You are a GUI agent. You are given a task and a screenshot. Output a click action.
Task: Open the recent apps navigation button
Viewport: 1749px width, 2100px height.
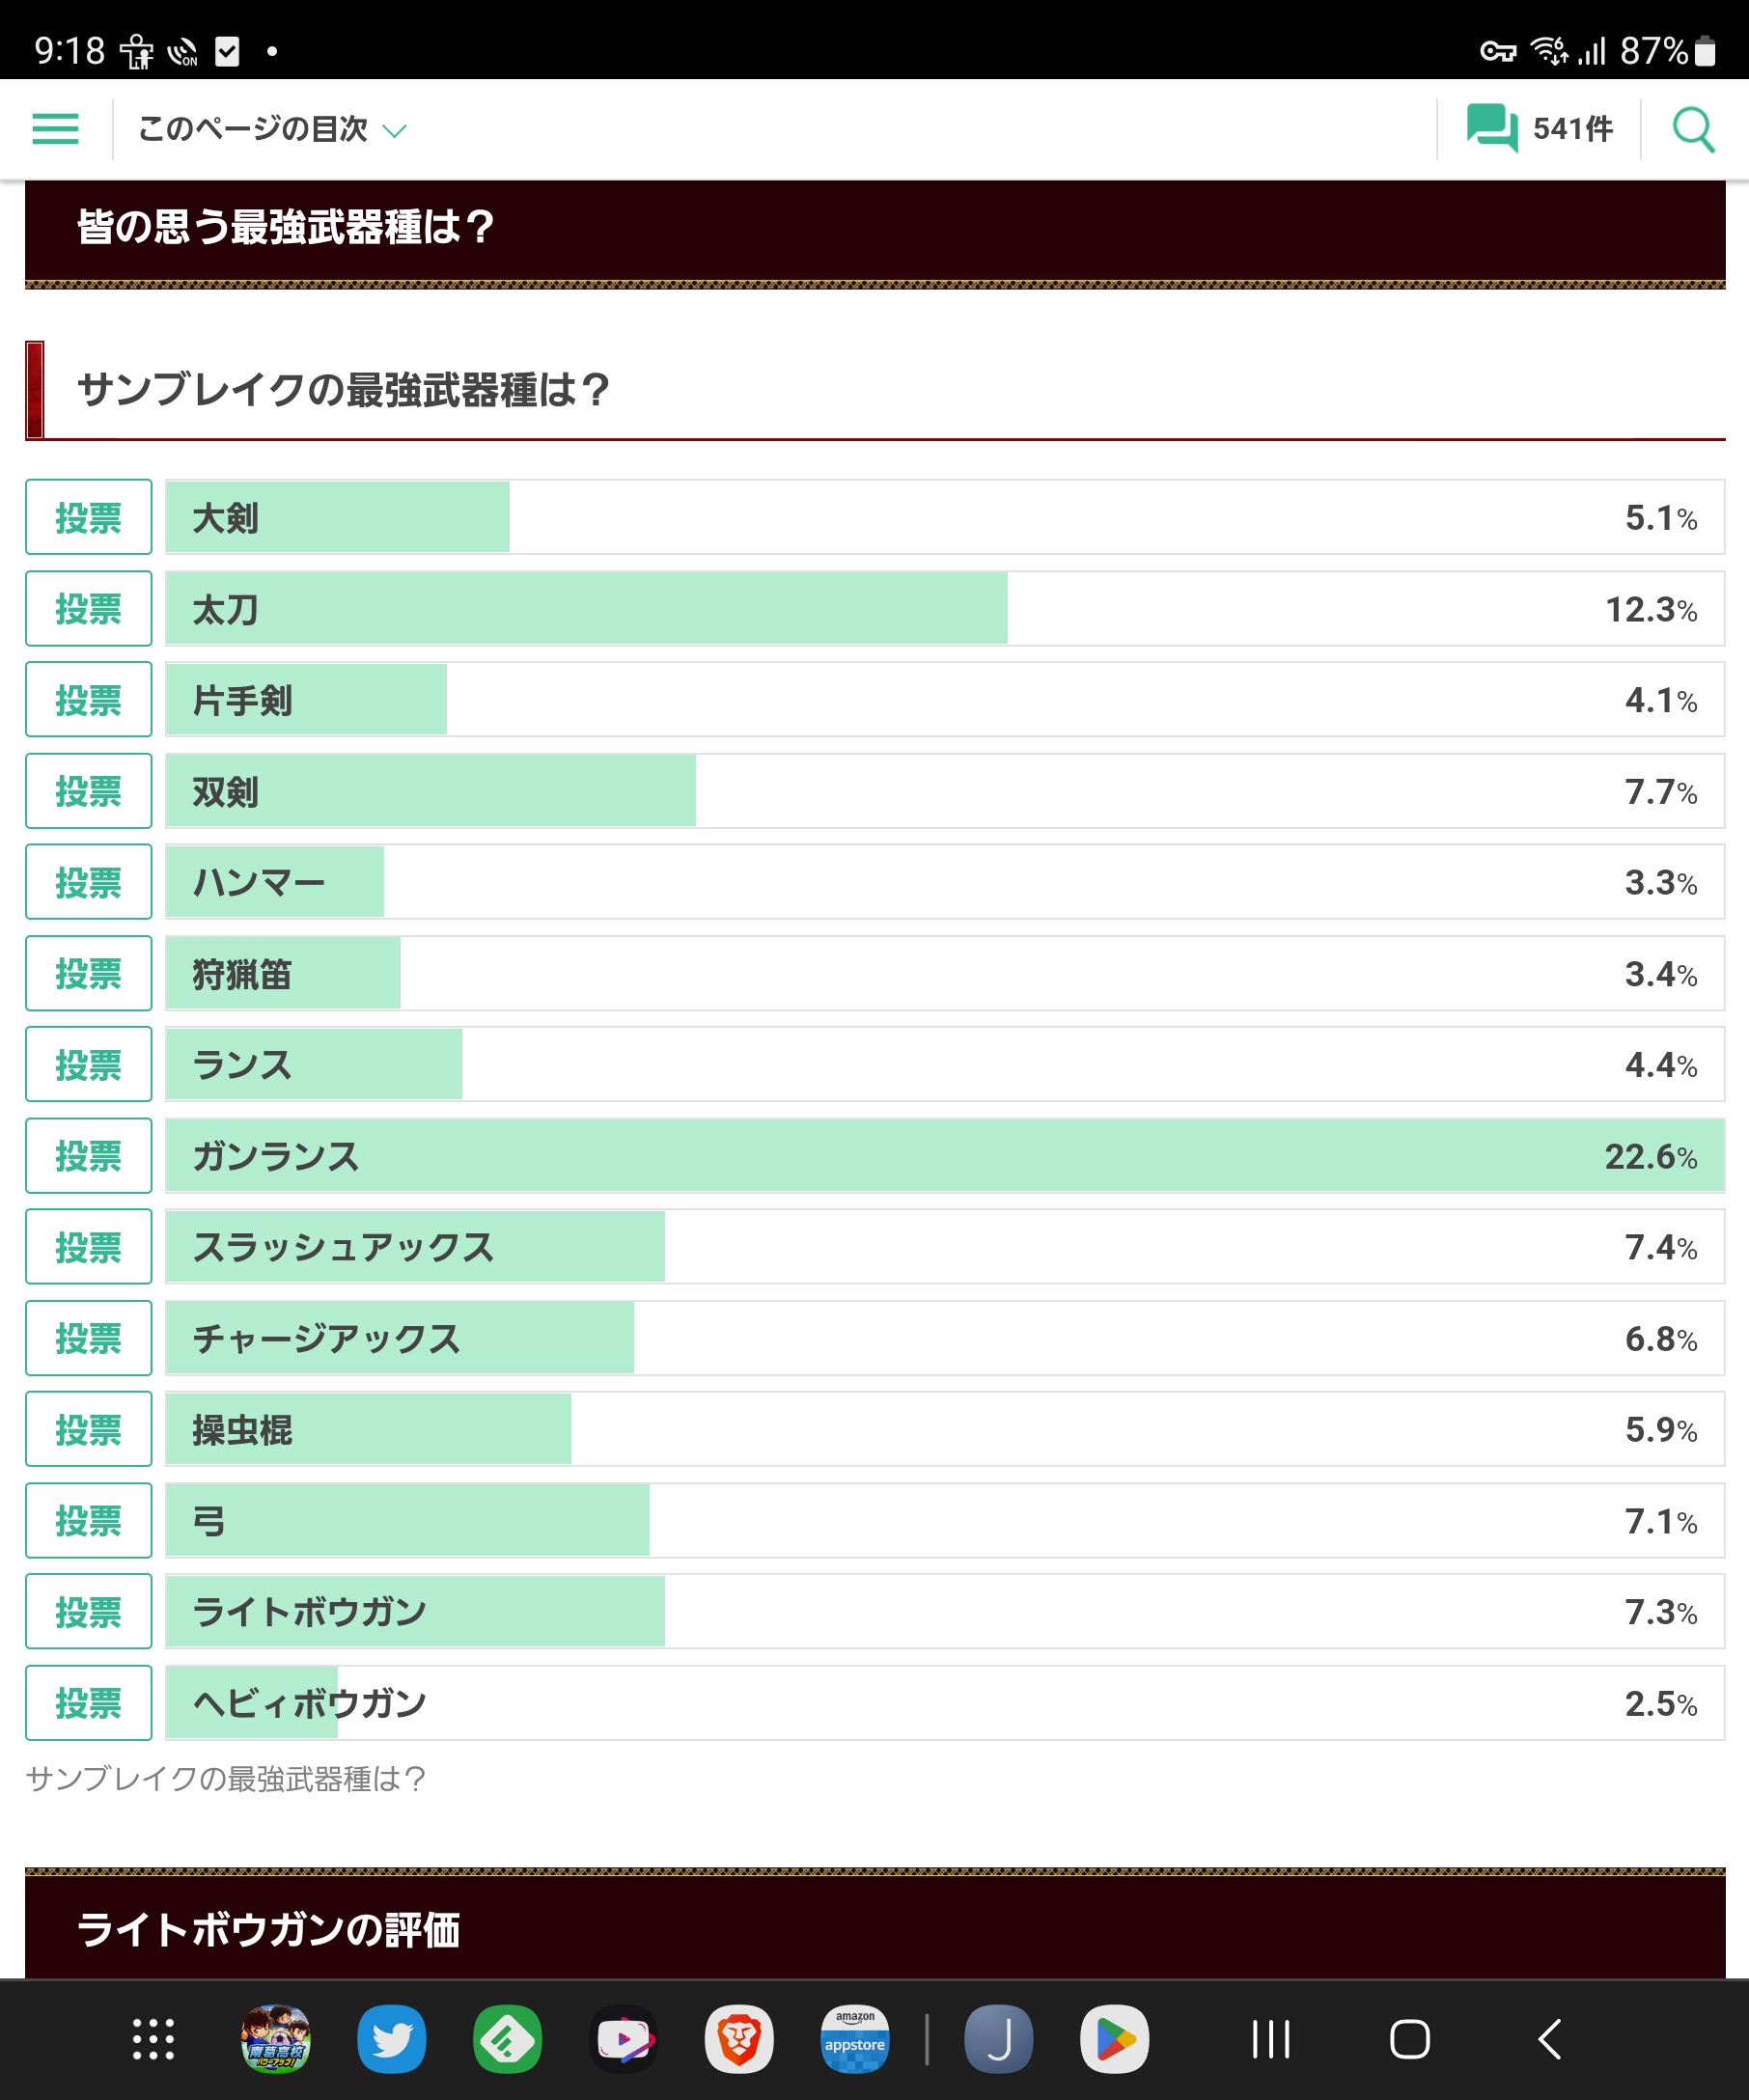tap(1271, 2039)
